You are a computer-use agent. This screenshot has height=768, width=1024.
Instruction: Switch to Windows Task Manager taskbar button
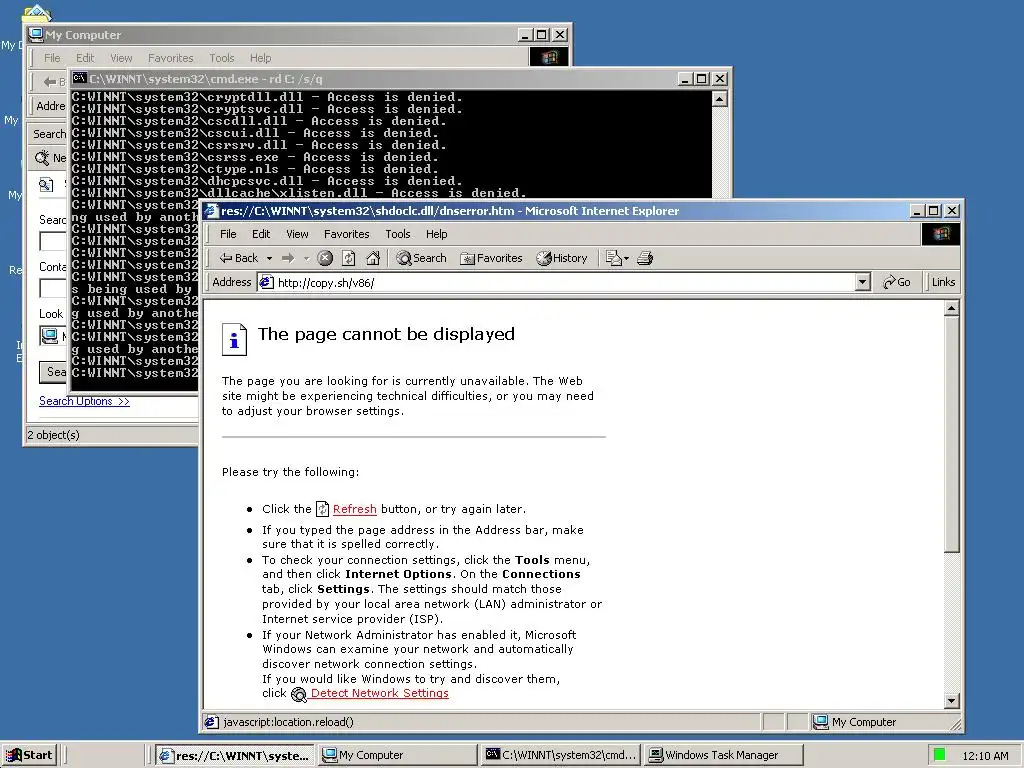point(722,755)
